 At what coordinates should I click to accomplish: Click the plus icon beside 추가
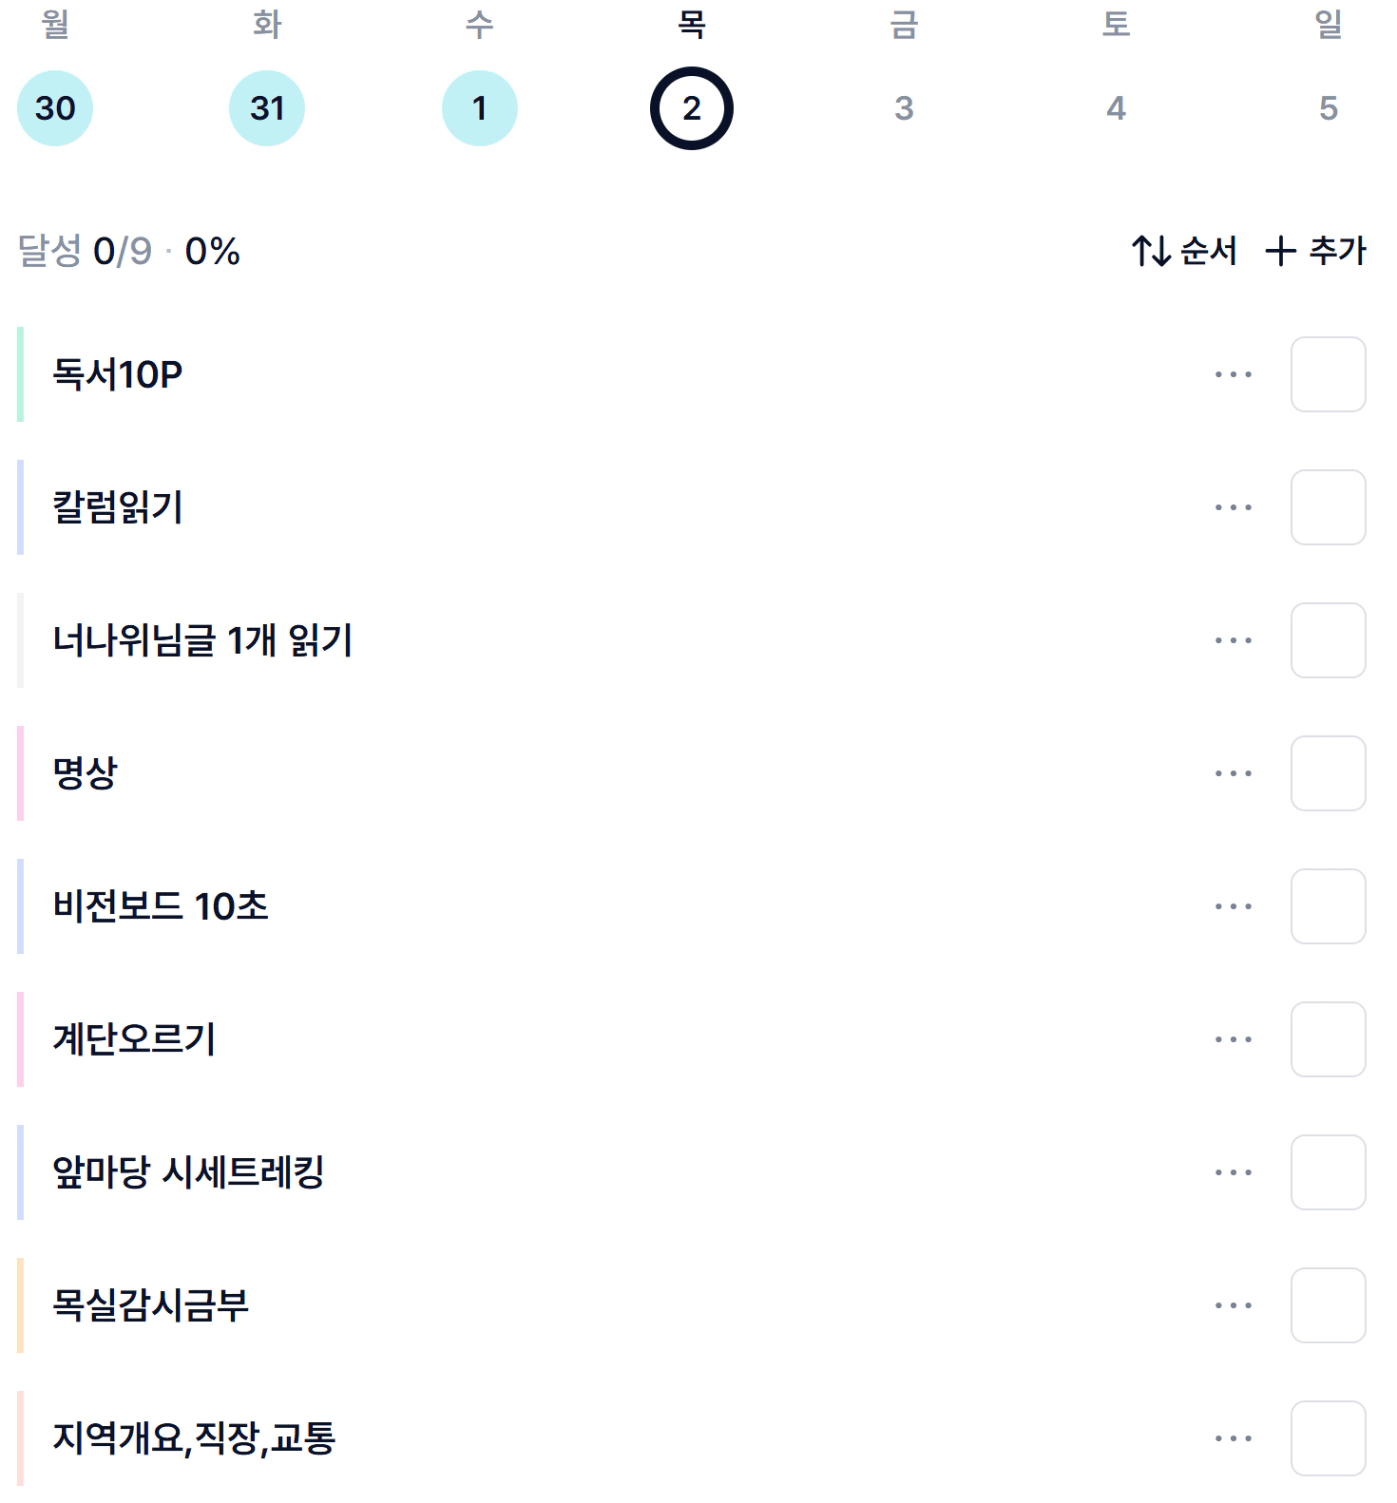[1280, 251]
